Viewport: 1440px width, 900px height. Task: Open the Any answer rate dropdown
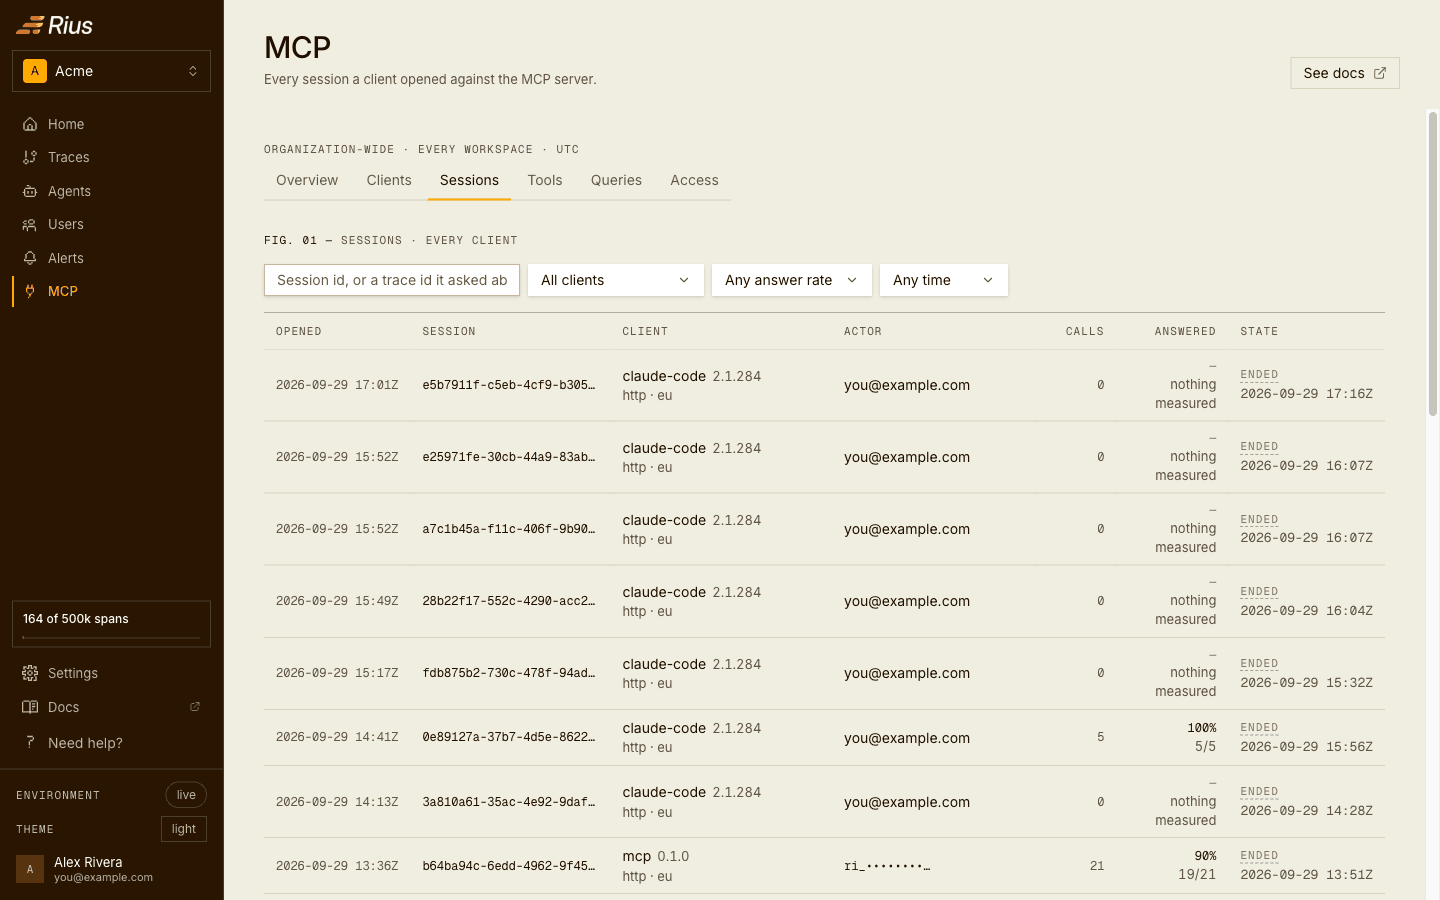pyautogui.click(x=792, y=280)
